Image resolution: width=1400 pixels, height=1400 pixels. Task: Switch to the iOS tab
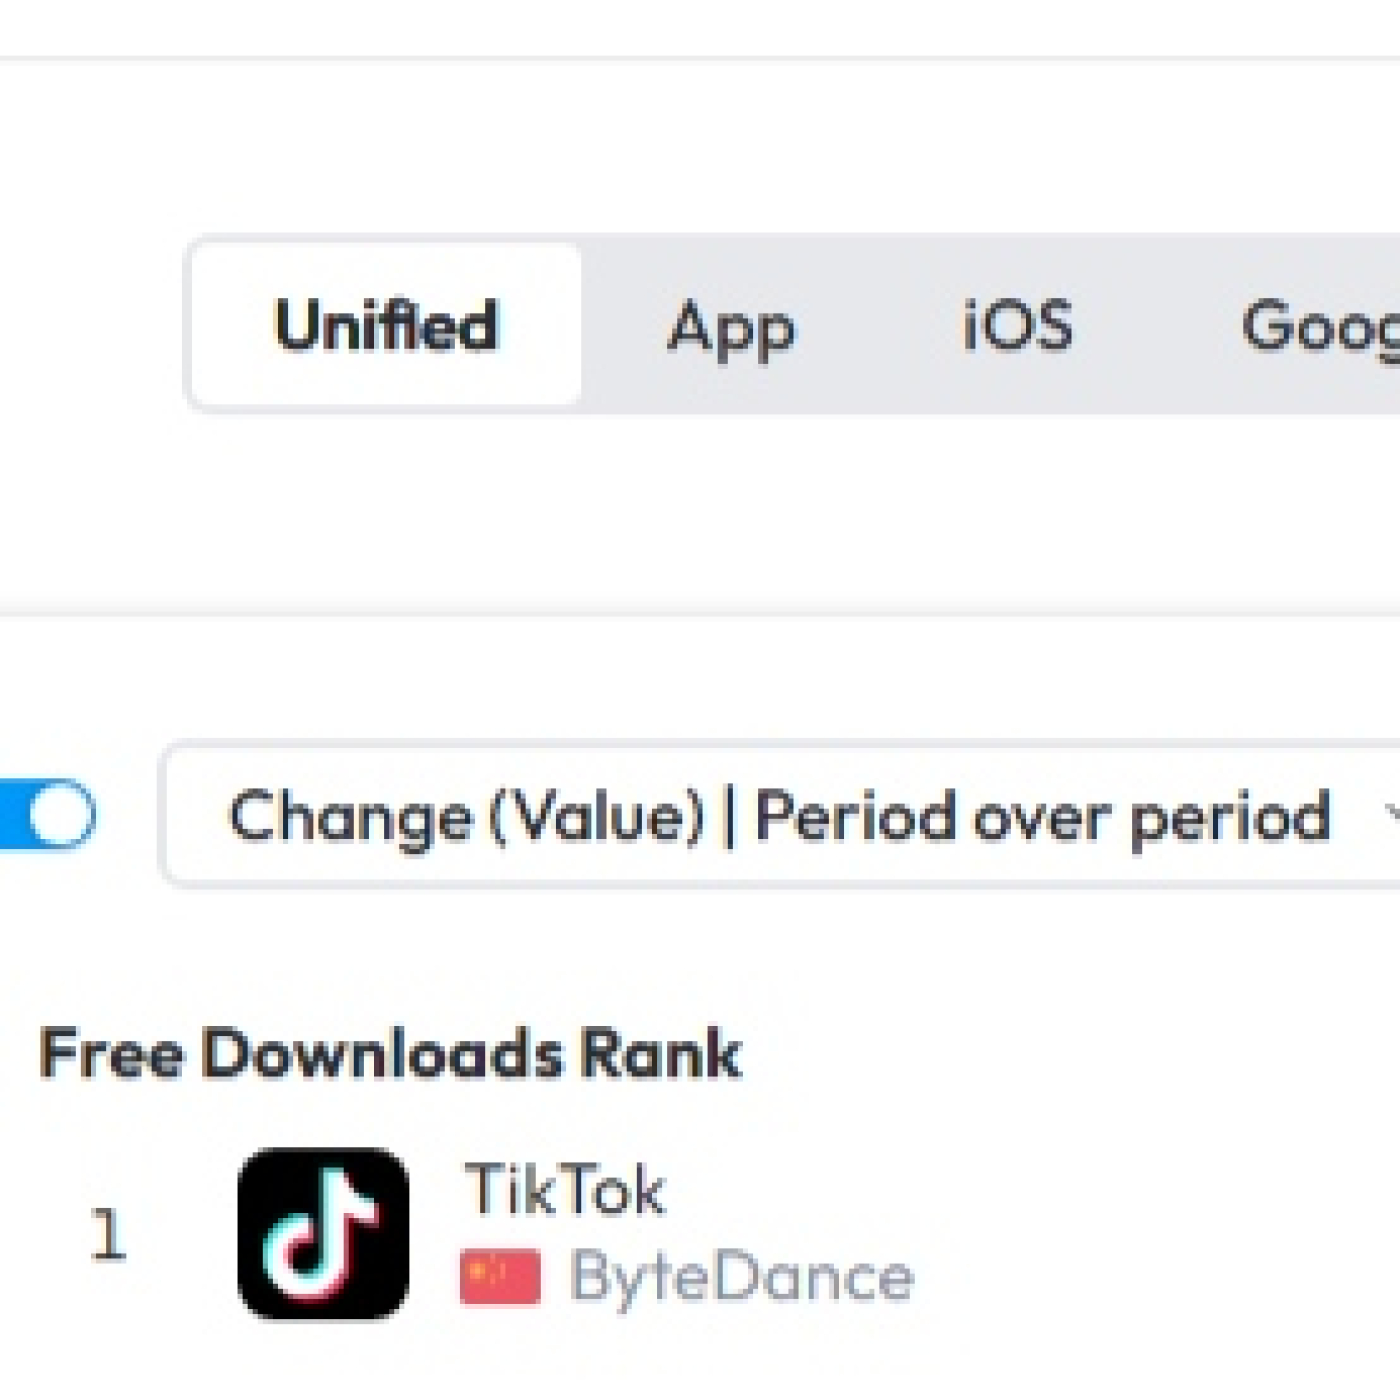(1017, 325)
